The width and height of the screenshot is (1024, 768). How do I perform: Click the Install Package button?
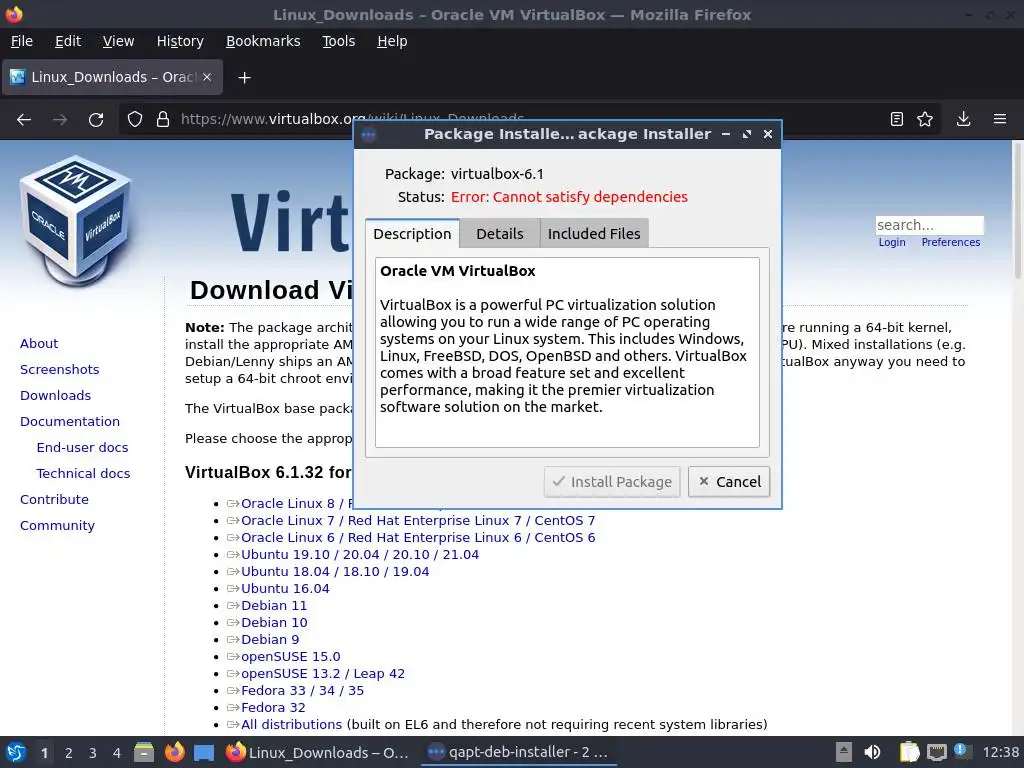612,482
